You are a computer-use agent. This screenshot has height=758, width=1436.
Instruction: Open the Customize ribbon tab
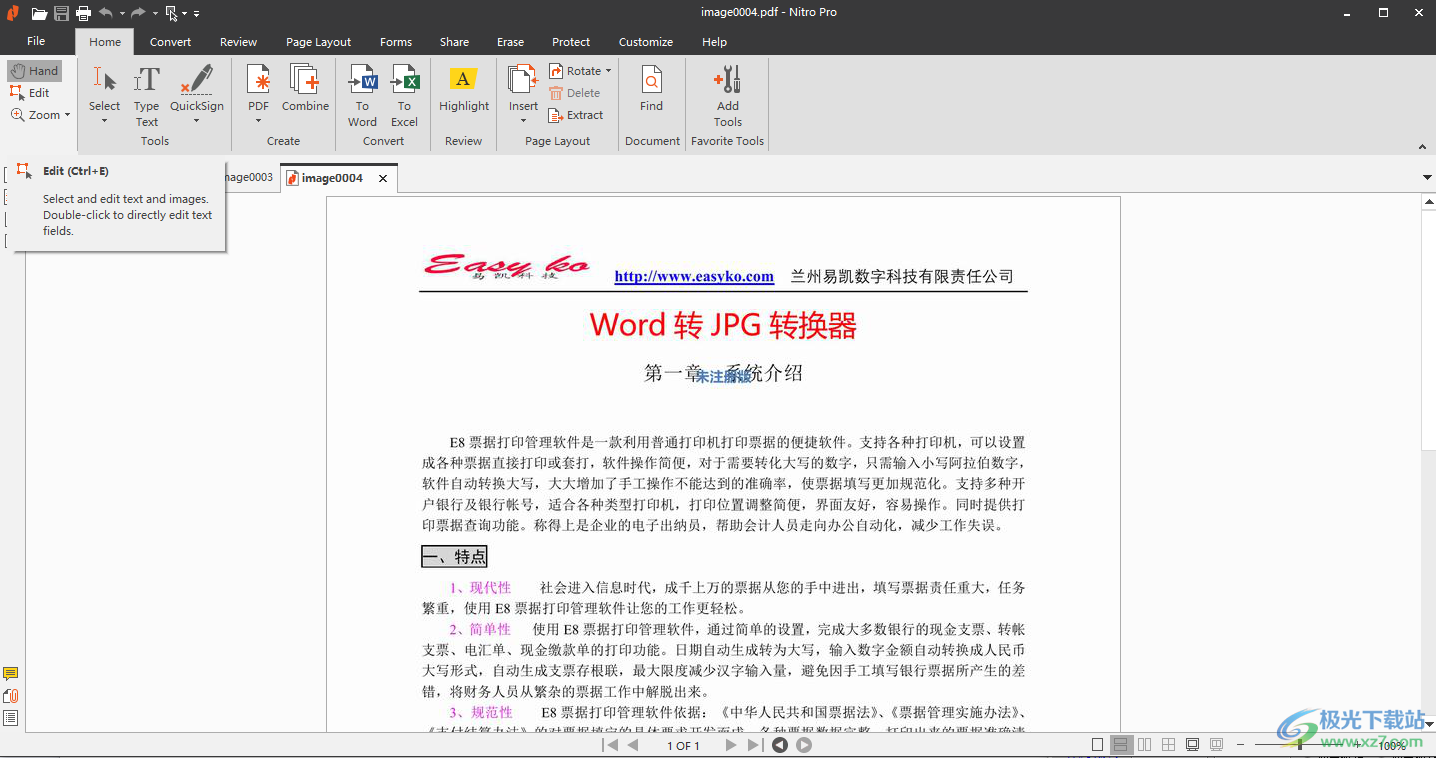click(646, 42)
